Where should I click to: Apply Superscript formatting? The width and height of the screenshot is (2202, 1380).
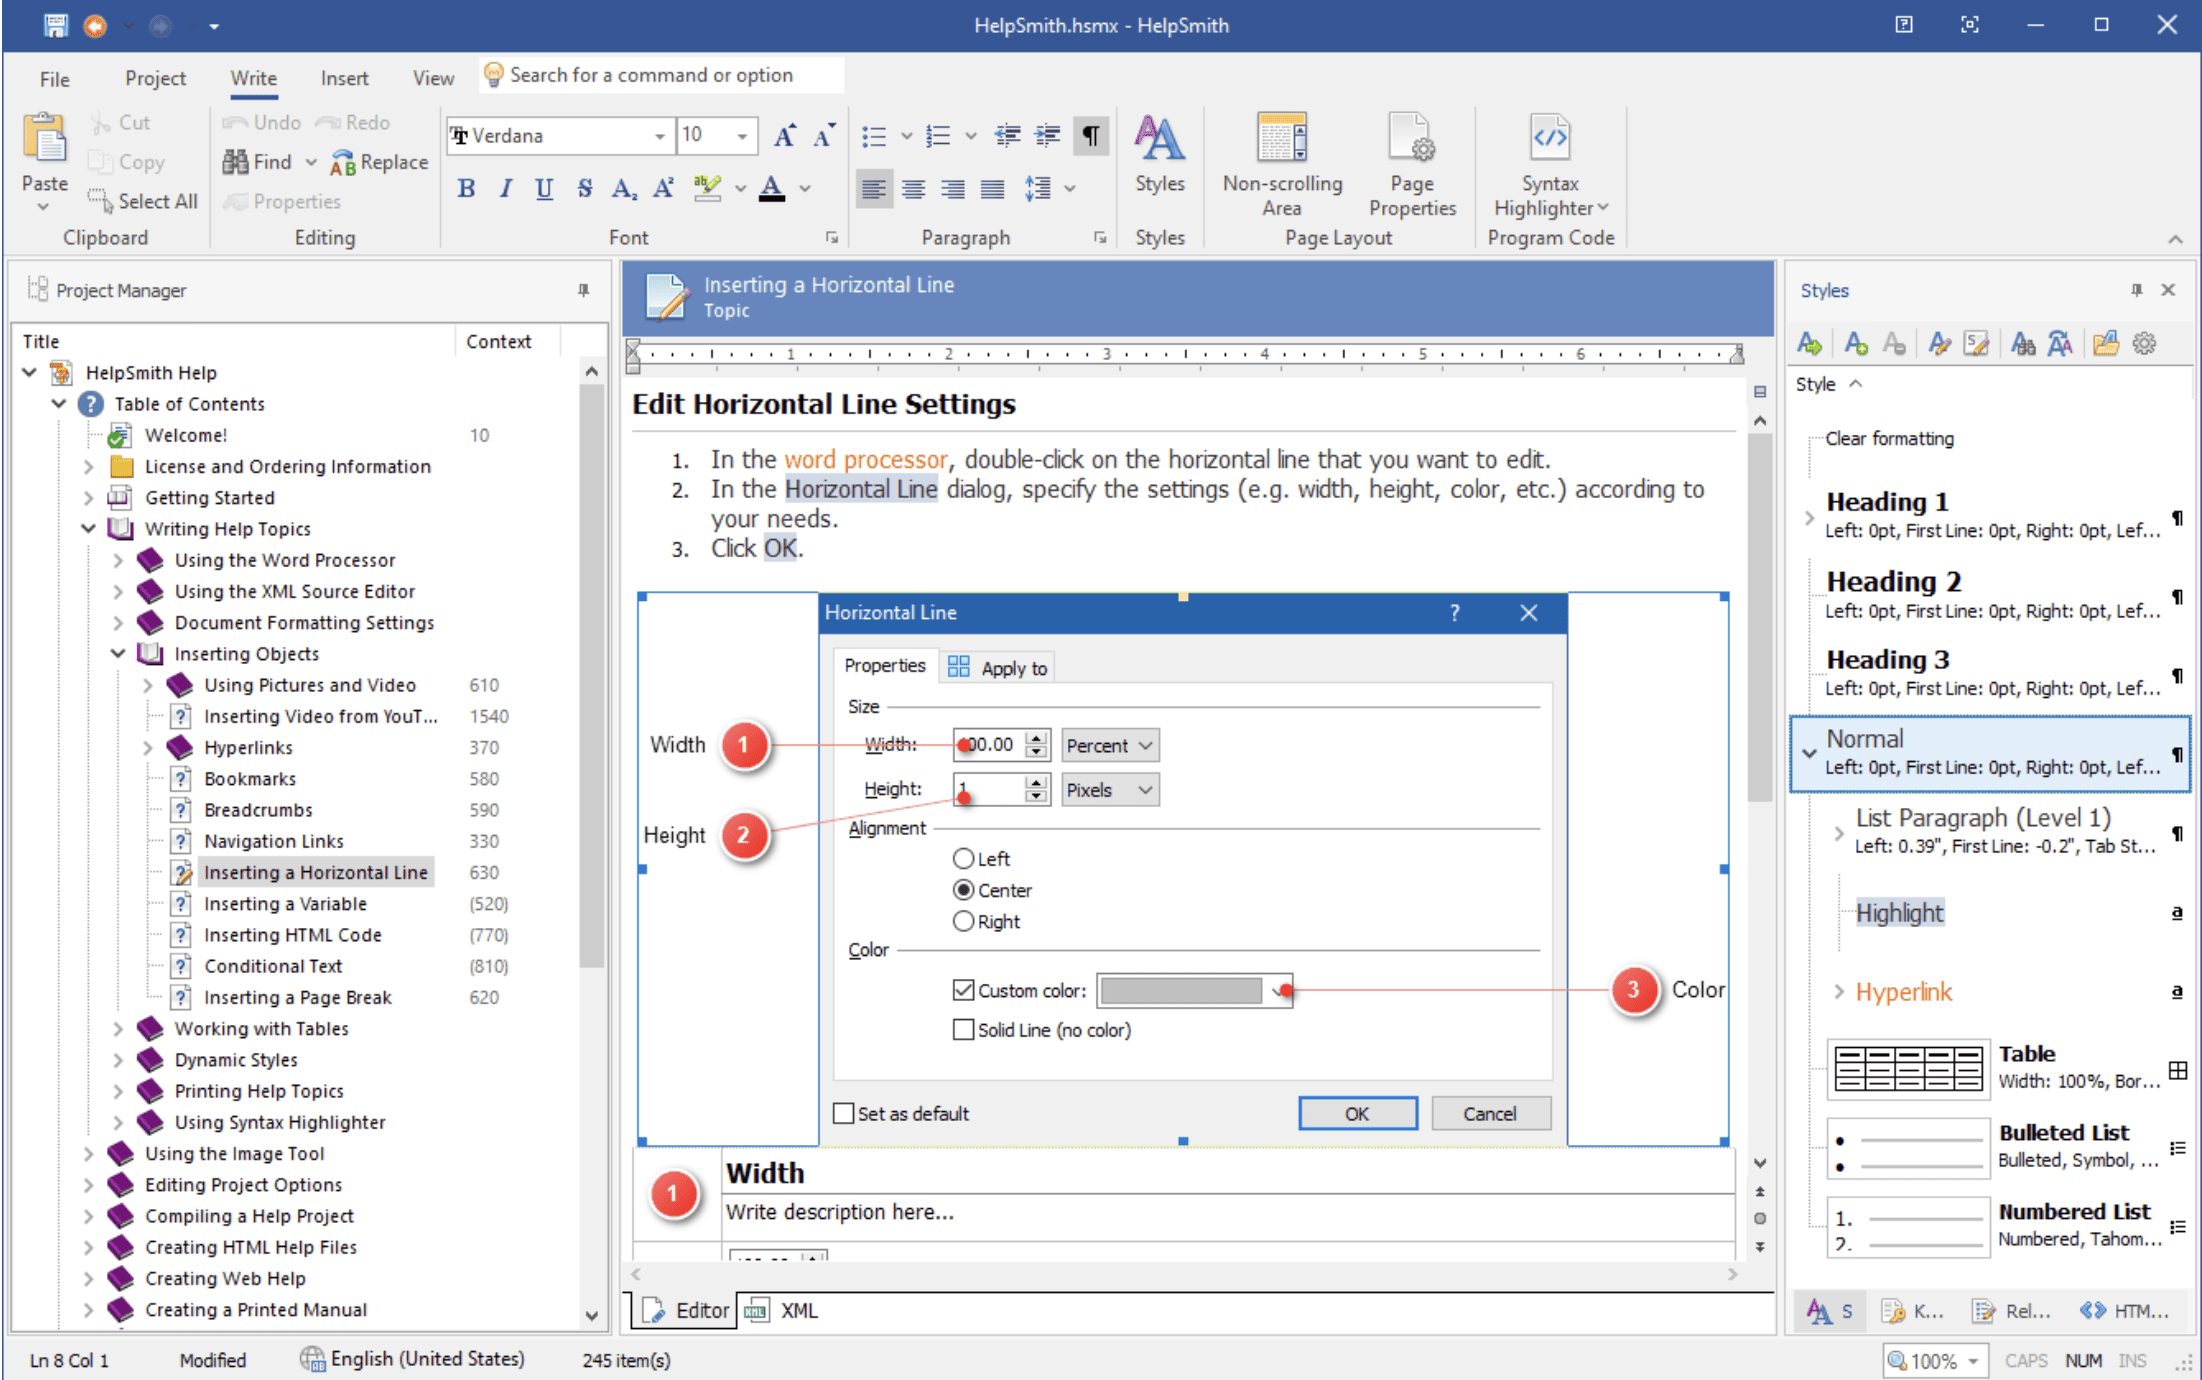click(663, 188)
